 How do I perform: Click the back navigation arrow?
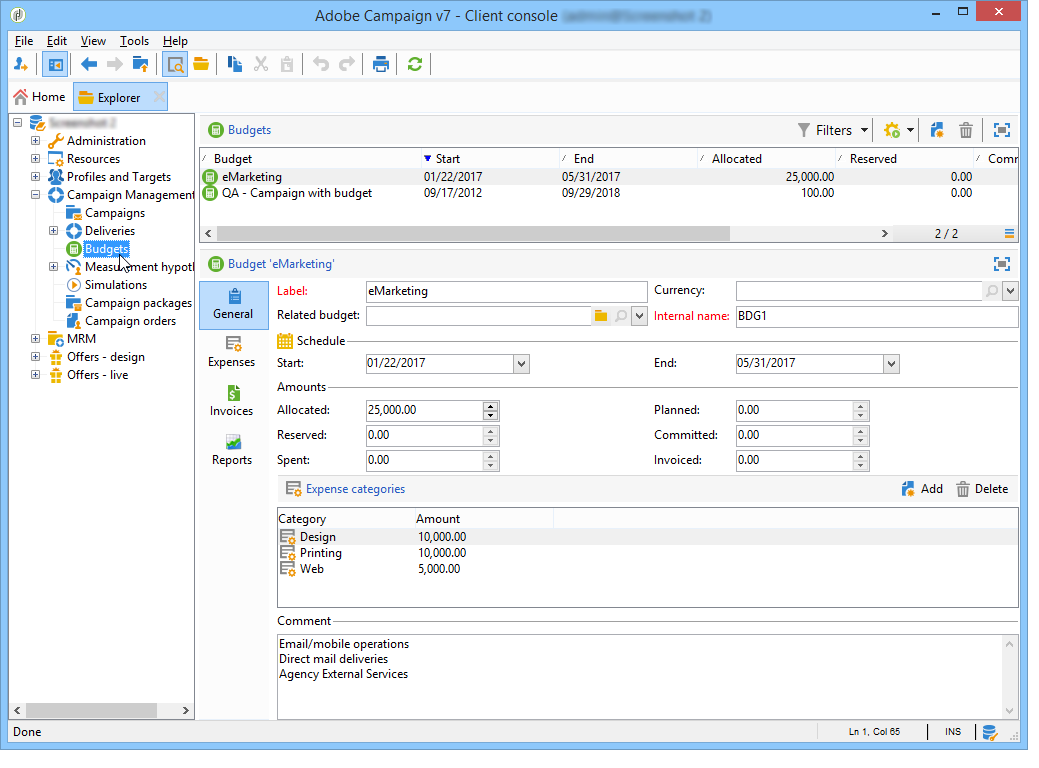click(89, 64)
